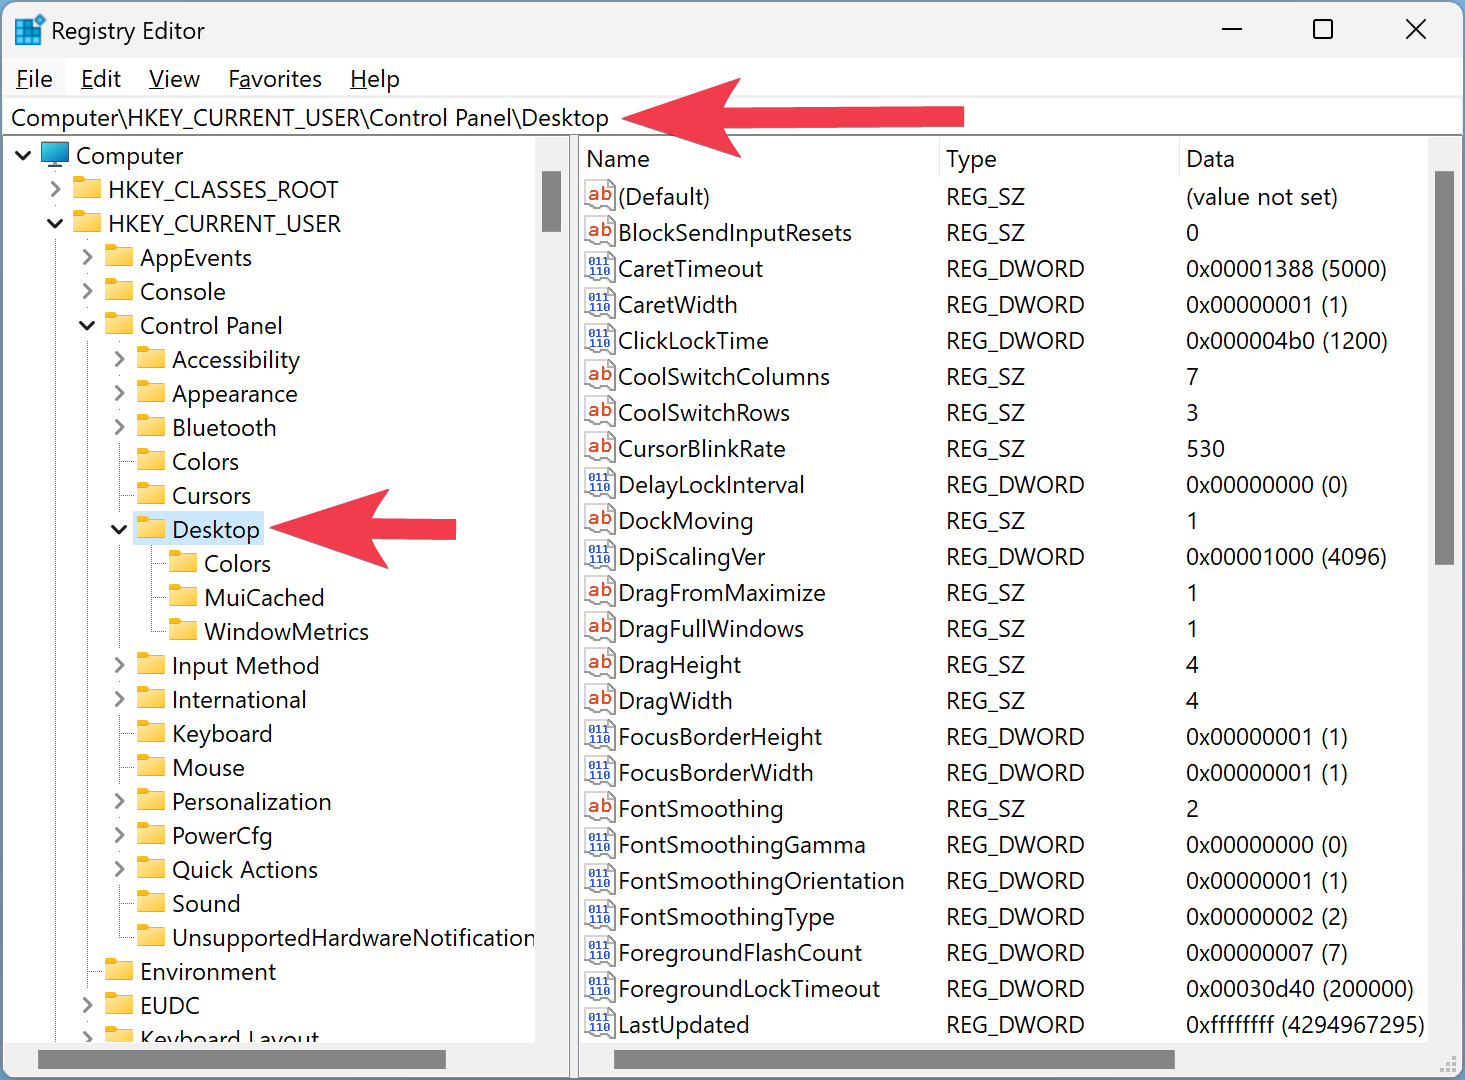Click the folder icon of MuiCached key

click(183, 596)
